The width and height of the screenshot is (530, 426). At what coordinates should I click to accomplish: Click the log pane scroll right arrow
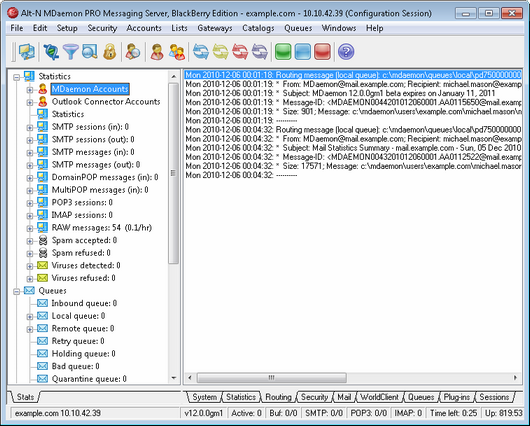[515, 378]
